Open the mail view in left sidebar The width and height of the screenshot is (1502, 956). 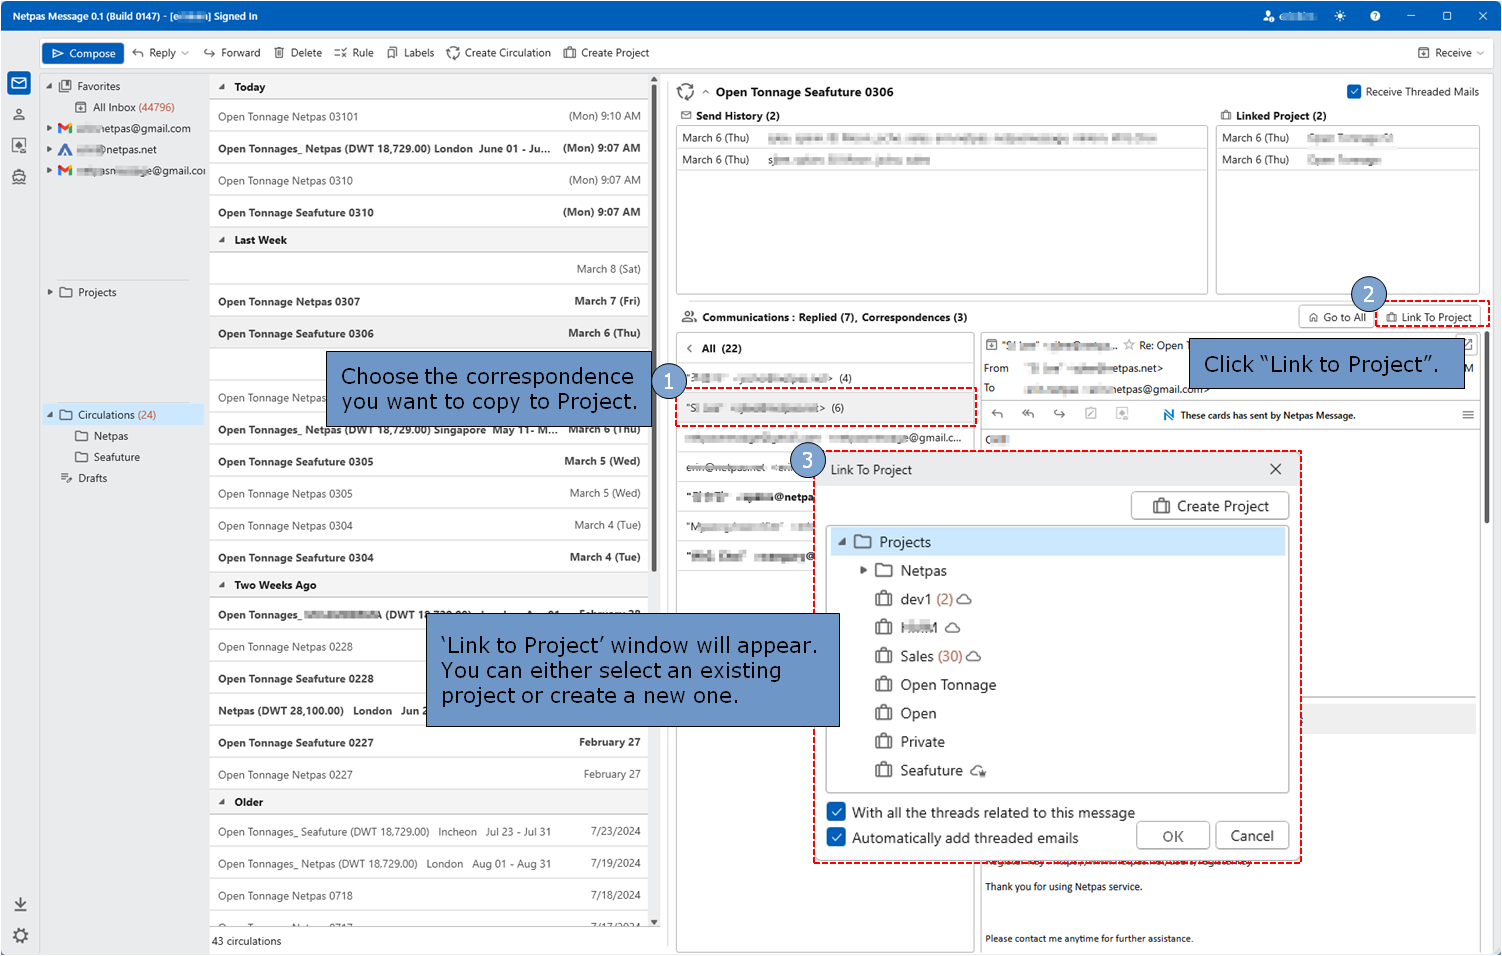(19, 83)
